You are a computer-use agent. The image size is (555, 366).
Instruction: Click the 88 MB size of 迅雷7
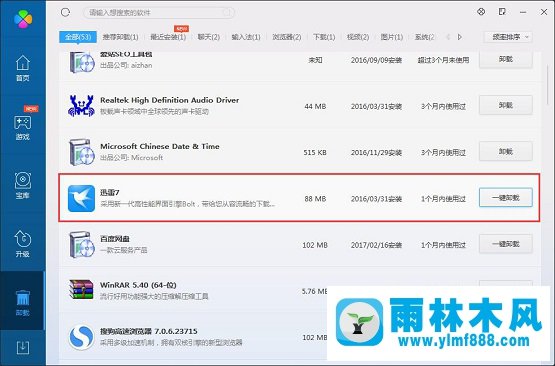315,199
